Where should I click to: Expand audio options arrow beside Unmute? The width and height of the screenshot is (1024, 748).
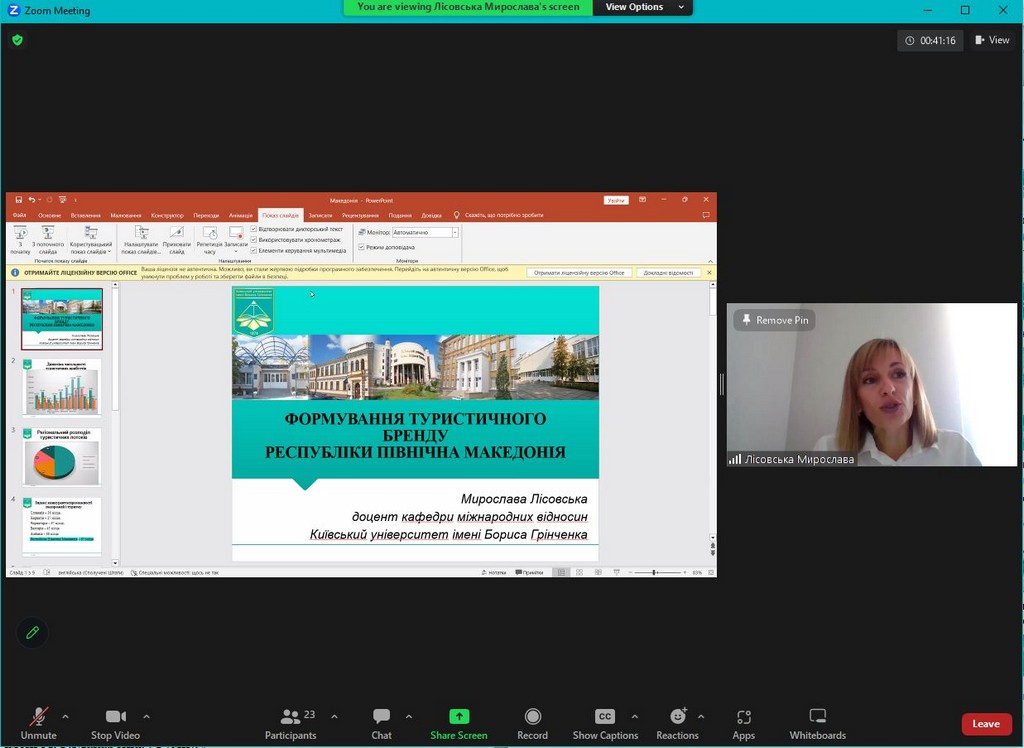[66, 717]
